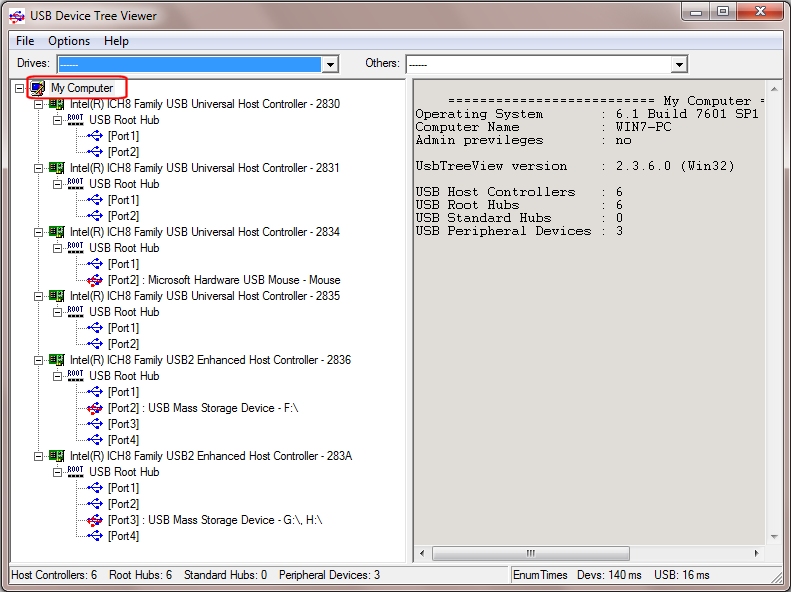Open the Others dropdown list

click(x=680, y=65)
